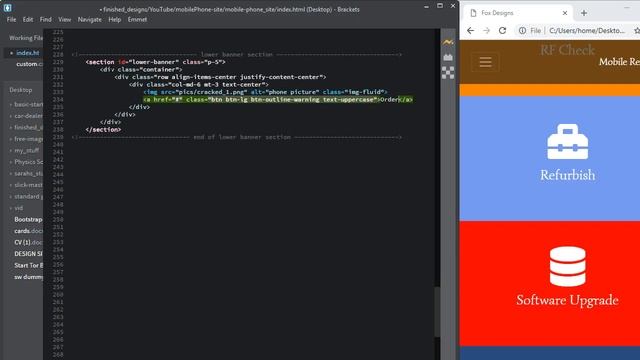The width and height of the screenshot is (640, 360).
Task: Open the Start Tor B item in the sidebar
Action: [28, 265]
